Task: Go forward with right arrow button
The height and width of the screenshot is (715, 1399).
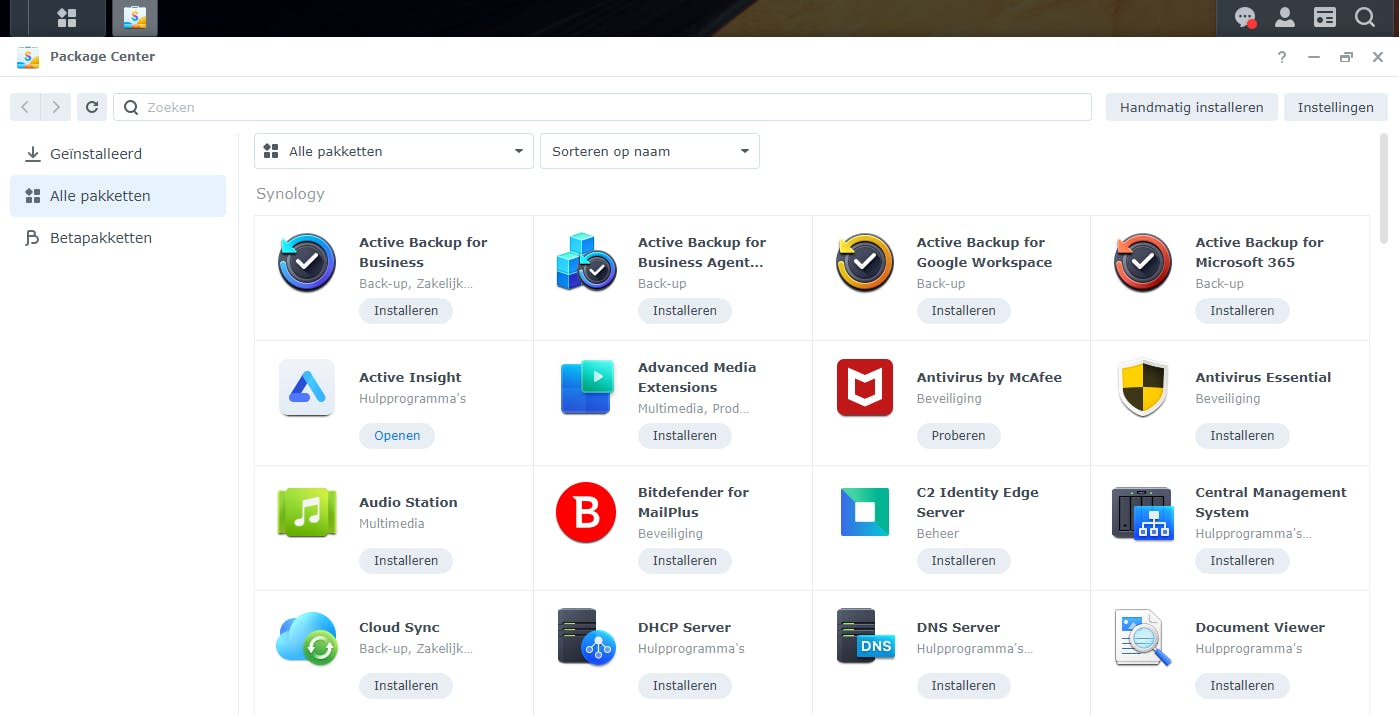Action: 56,107
